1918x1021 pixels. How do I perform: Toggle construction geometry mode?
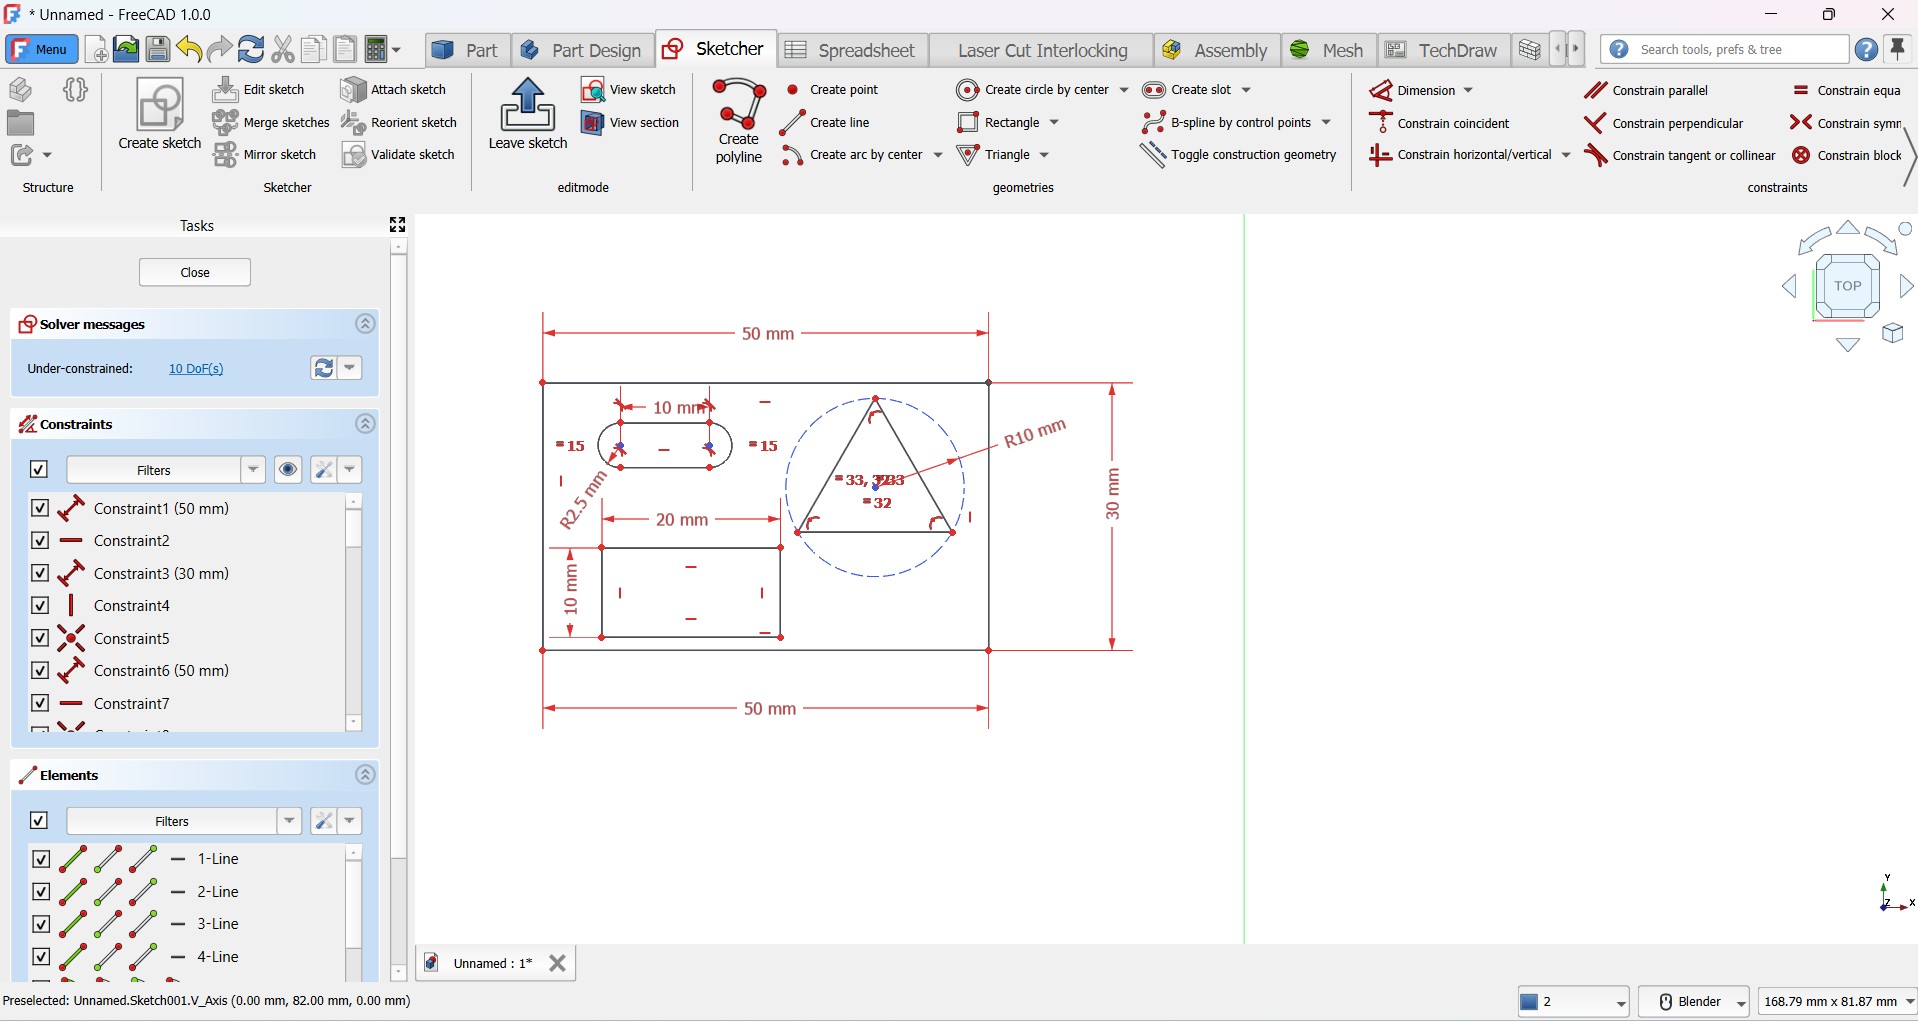(1239, 155)
